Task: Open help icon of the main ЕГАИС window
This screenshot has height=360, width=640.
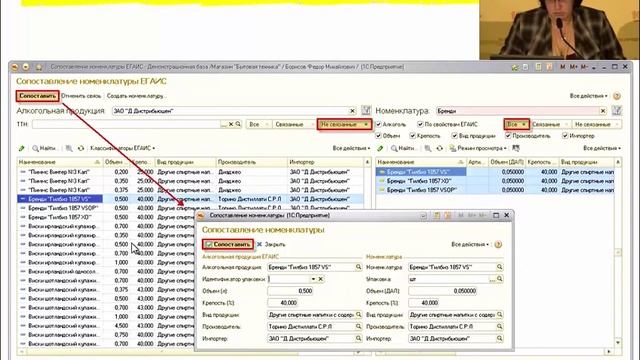Action: pyautogui.click(x=617, y=96)
